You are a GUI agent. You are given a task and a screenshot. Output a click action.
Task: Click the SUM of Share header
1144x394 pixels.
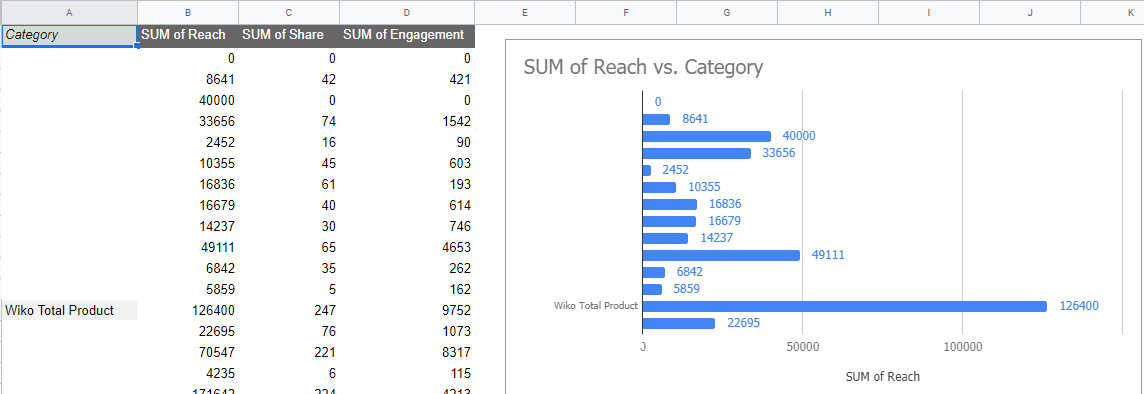pyautogui.click(x=289, y=35)
